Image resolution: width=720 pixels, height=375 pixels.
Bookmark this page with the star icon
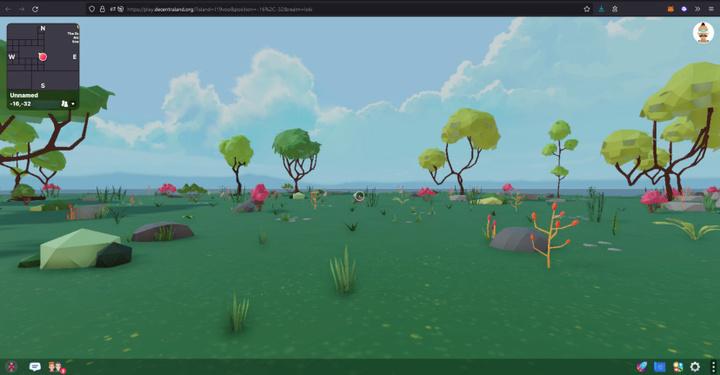point(587,9)
